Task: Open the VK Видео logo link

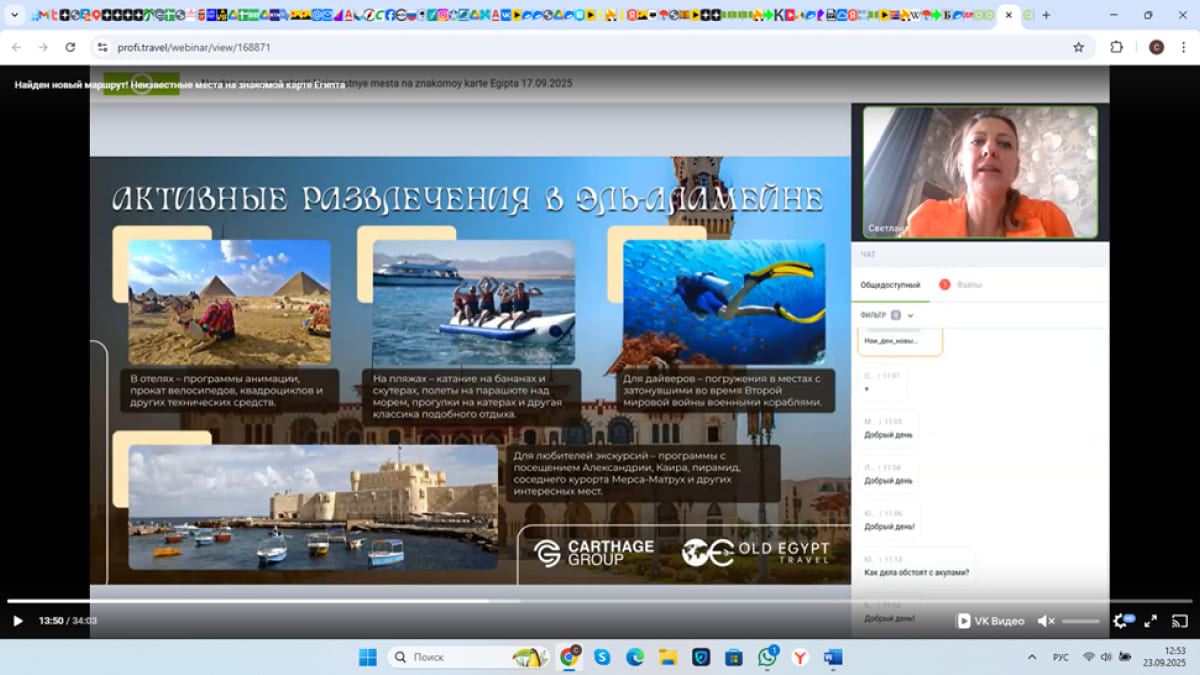Action: coord(990,621)
